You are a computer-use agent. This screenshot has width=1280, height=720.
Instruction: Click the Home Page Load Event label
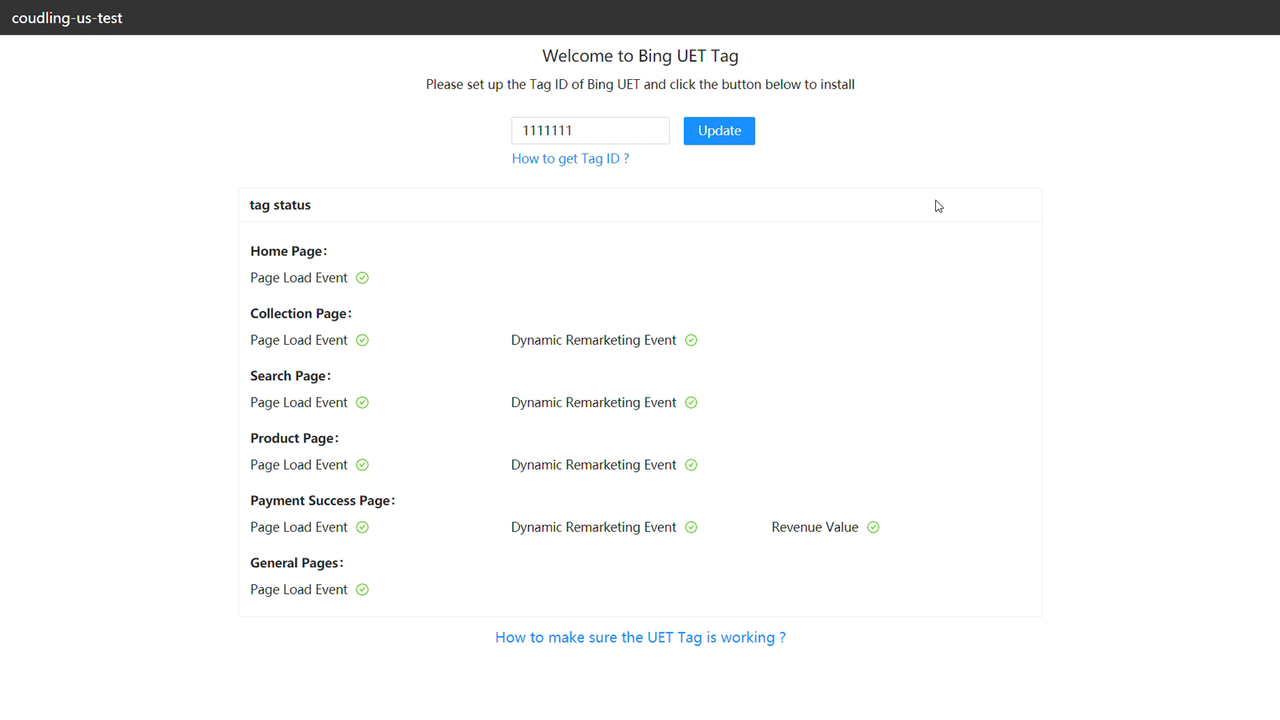pos(298,277)
